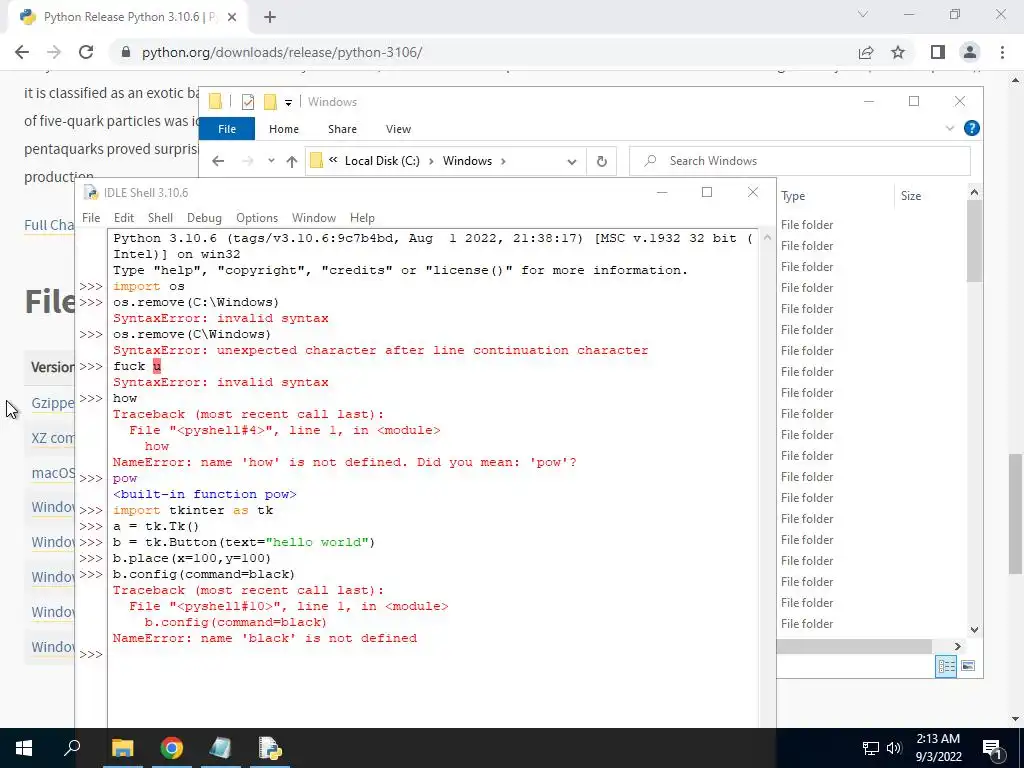
Task: Click the taskbar clock showing 2:13 AM
Action: coord(938,748)
